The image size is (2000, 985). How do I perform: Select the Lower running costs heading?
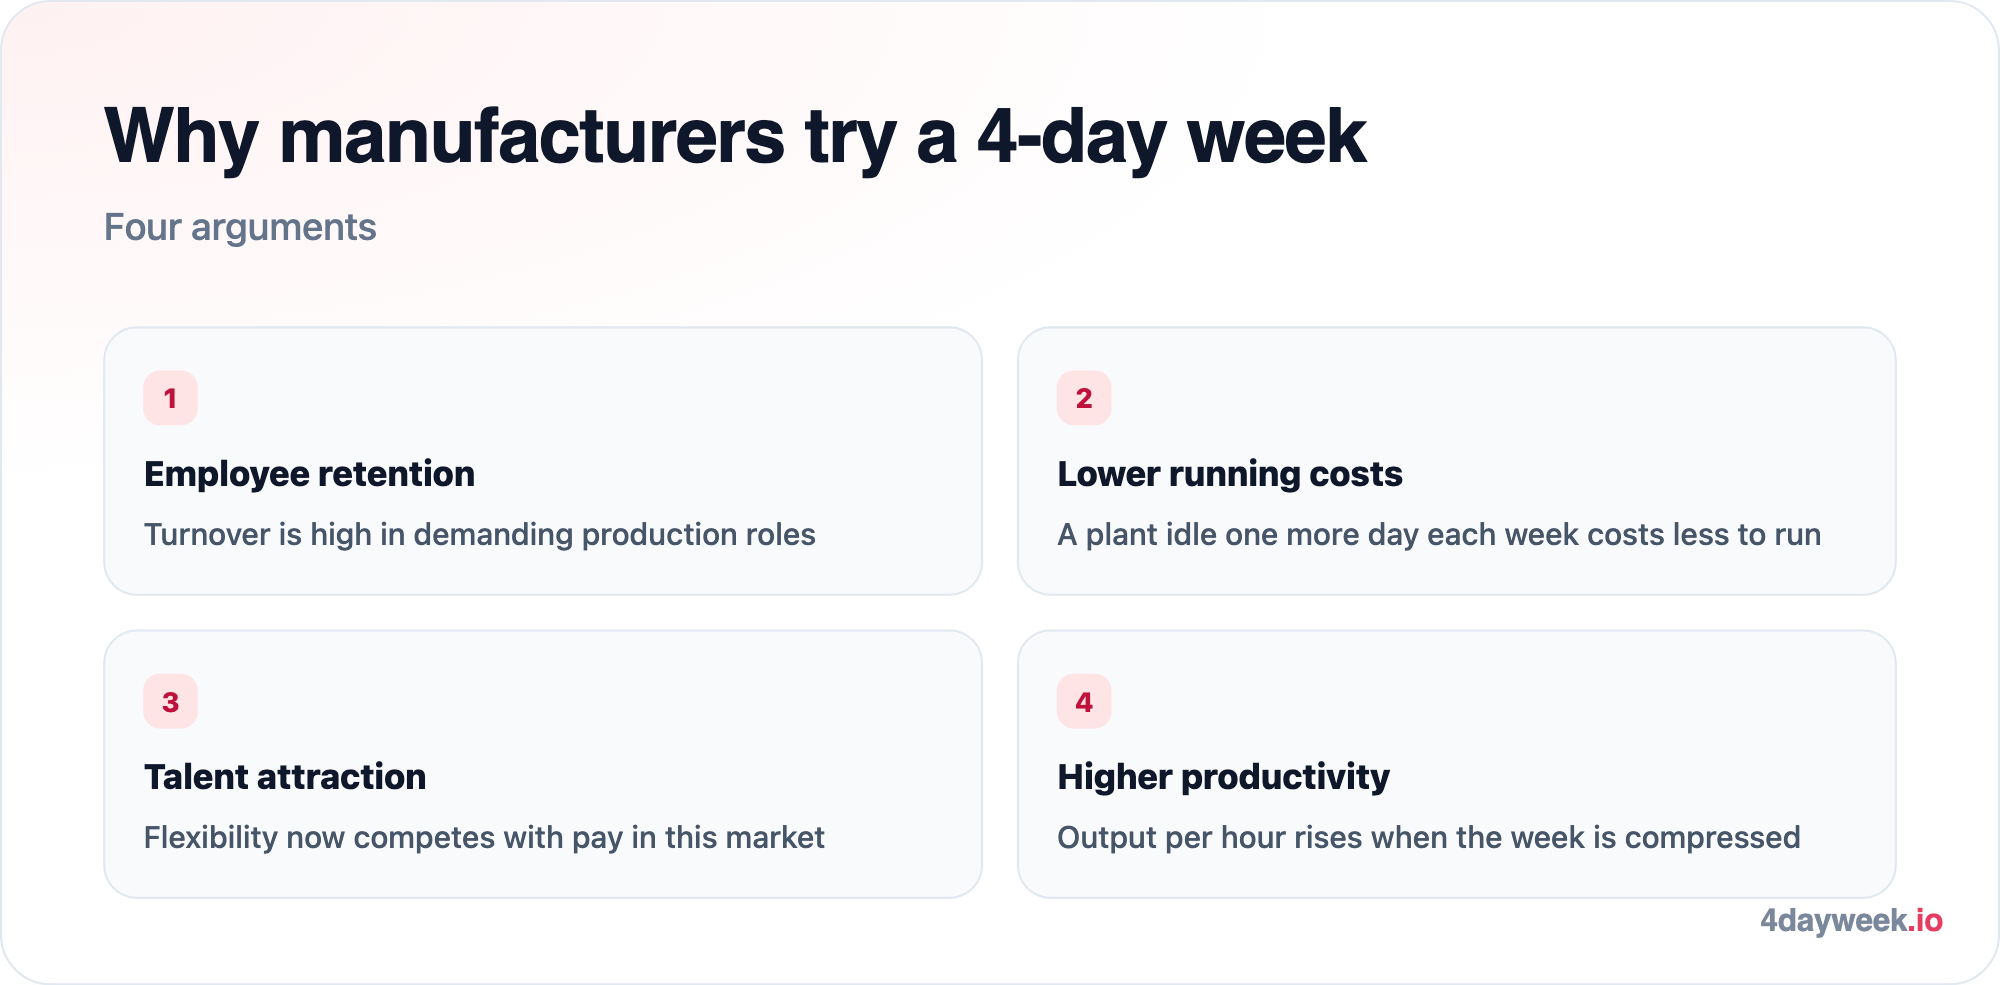[x=1230, y=474]
